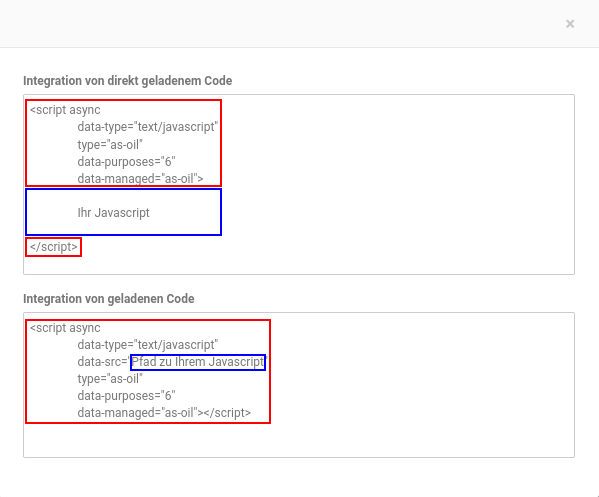Click 'data-managed="as-oil"></script>' in second box
This screenshot has width=599, height=497.
(164, 413)
